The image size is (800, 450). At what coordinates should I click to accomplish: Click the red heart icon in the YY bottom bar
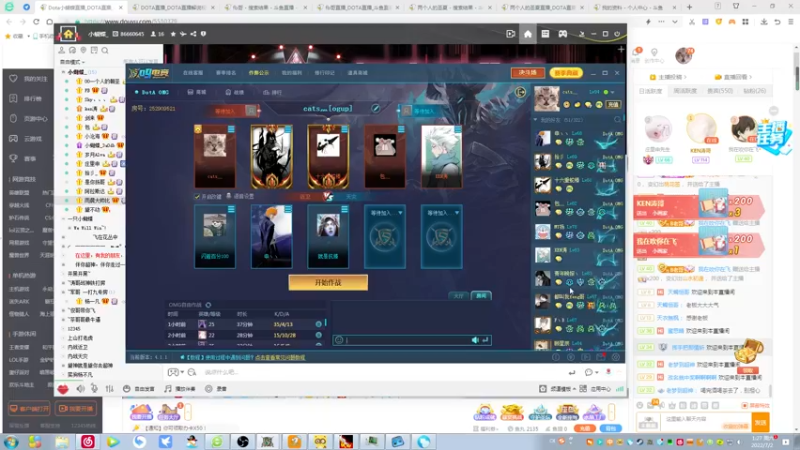tap(63, 389)
